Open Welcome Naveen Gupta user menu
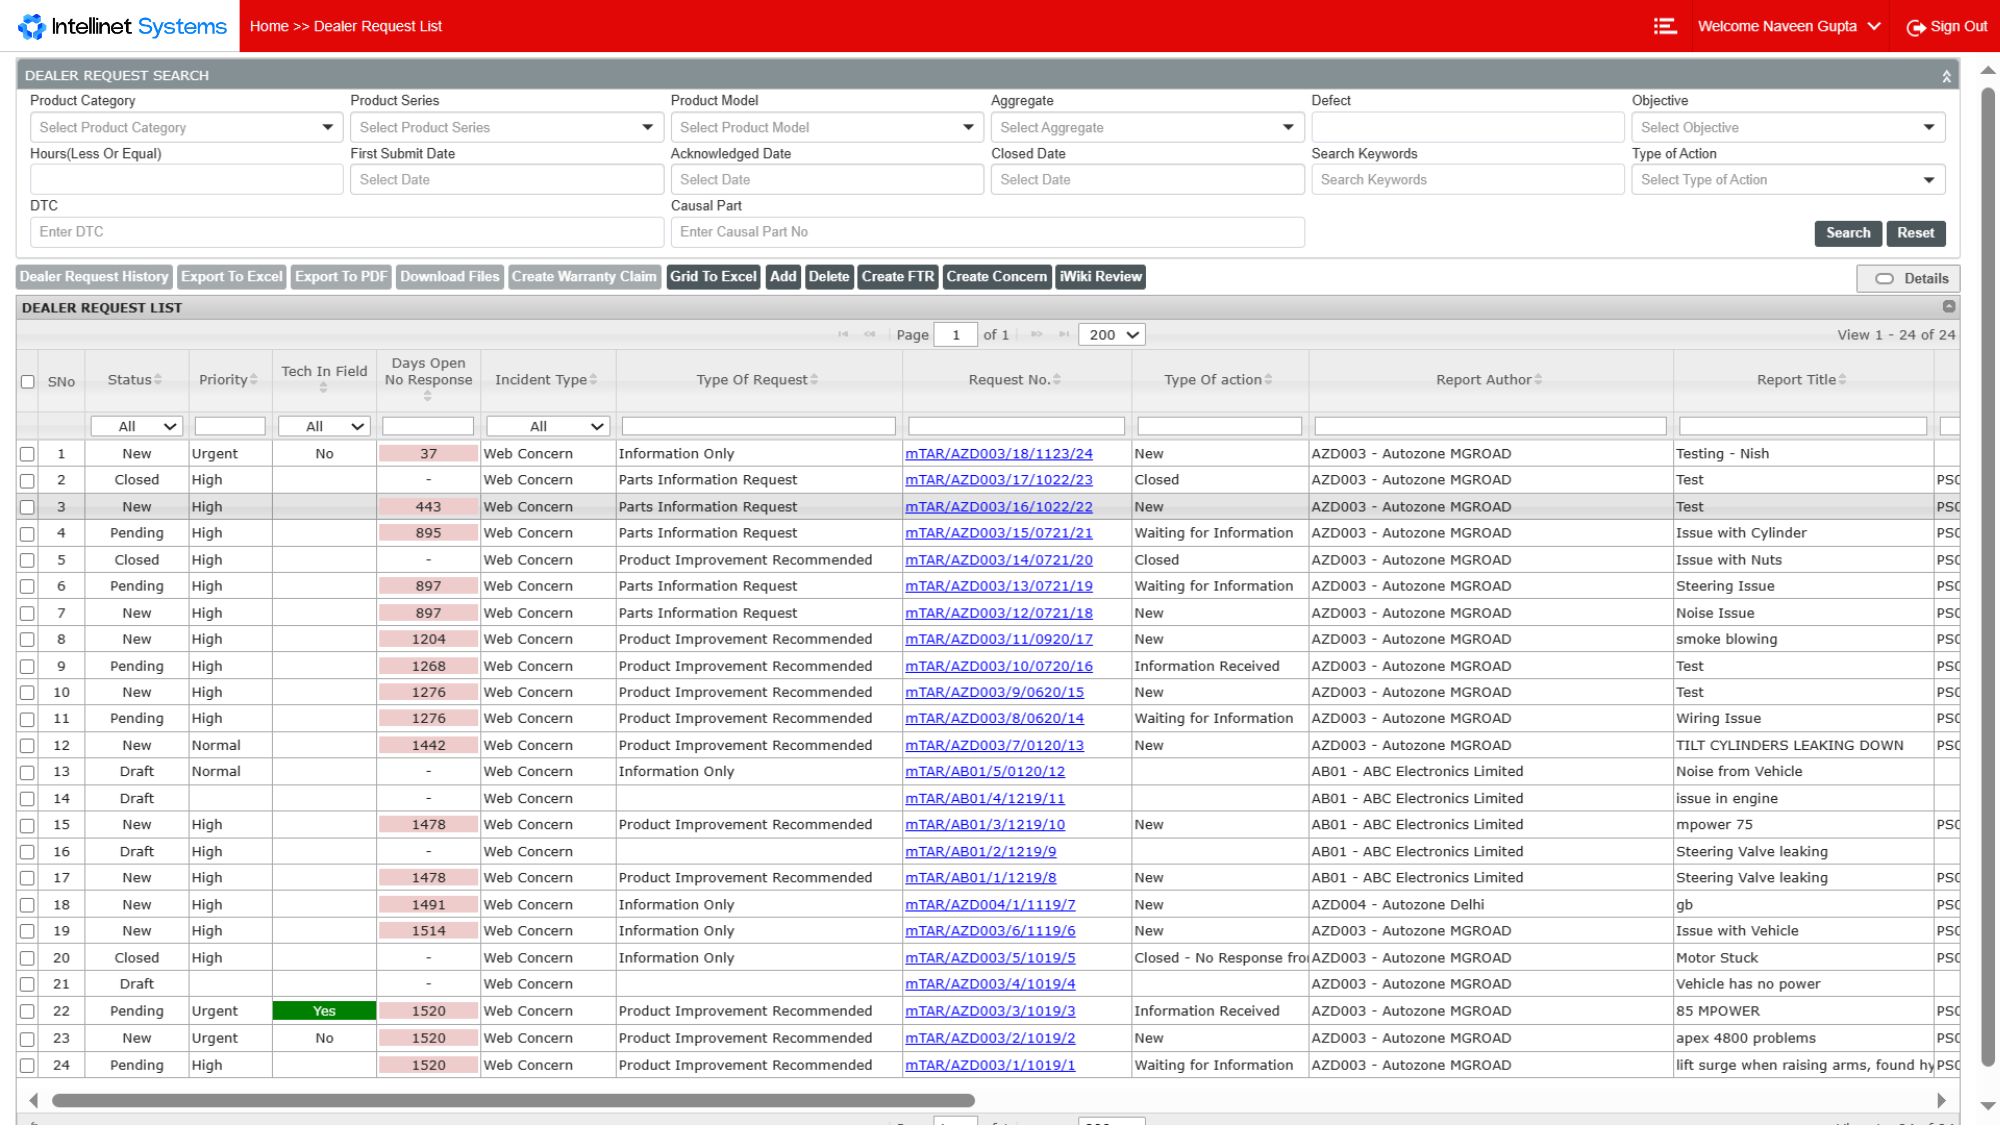2000x1133 pixels. point(1788,27)
